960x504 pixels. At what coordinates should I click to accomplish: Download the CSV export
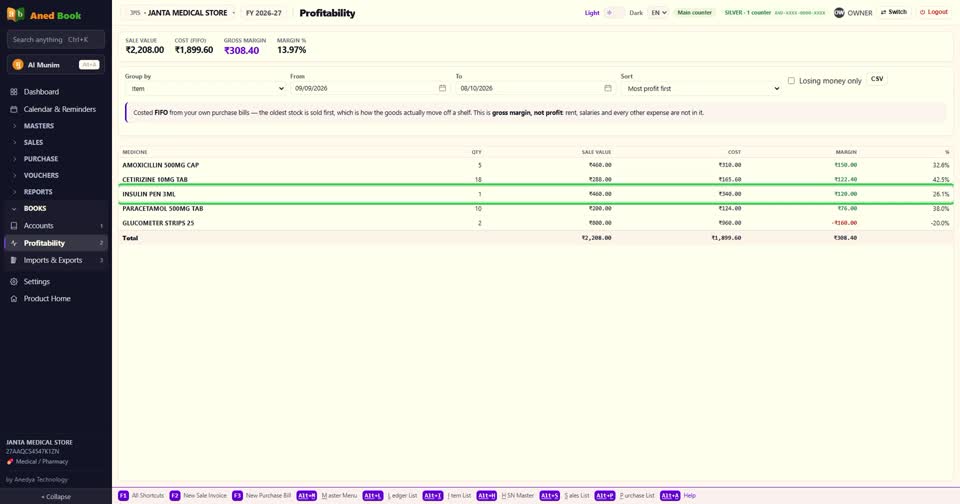(x=877, y=79)
